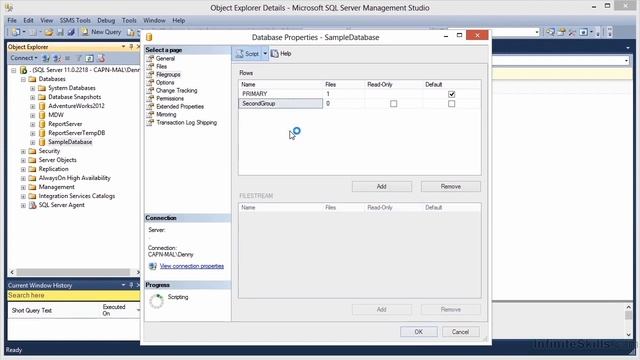Open the Window menu

point(154,20)
